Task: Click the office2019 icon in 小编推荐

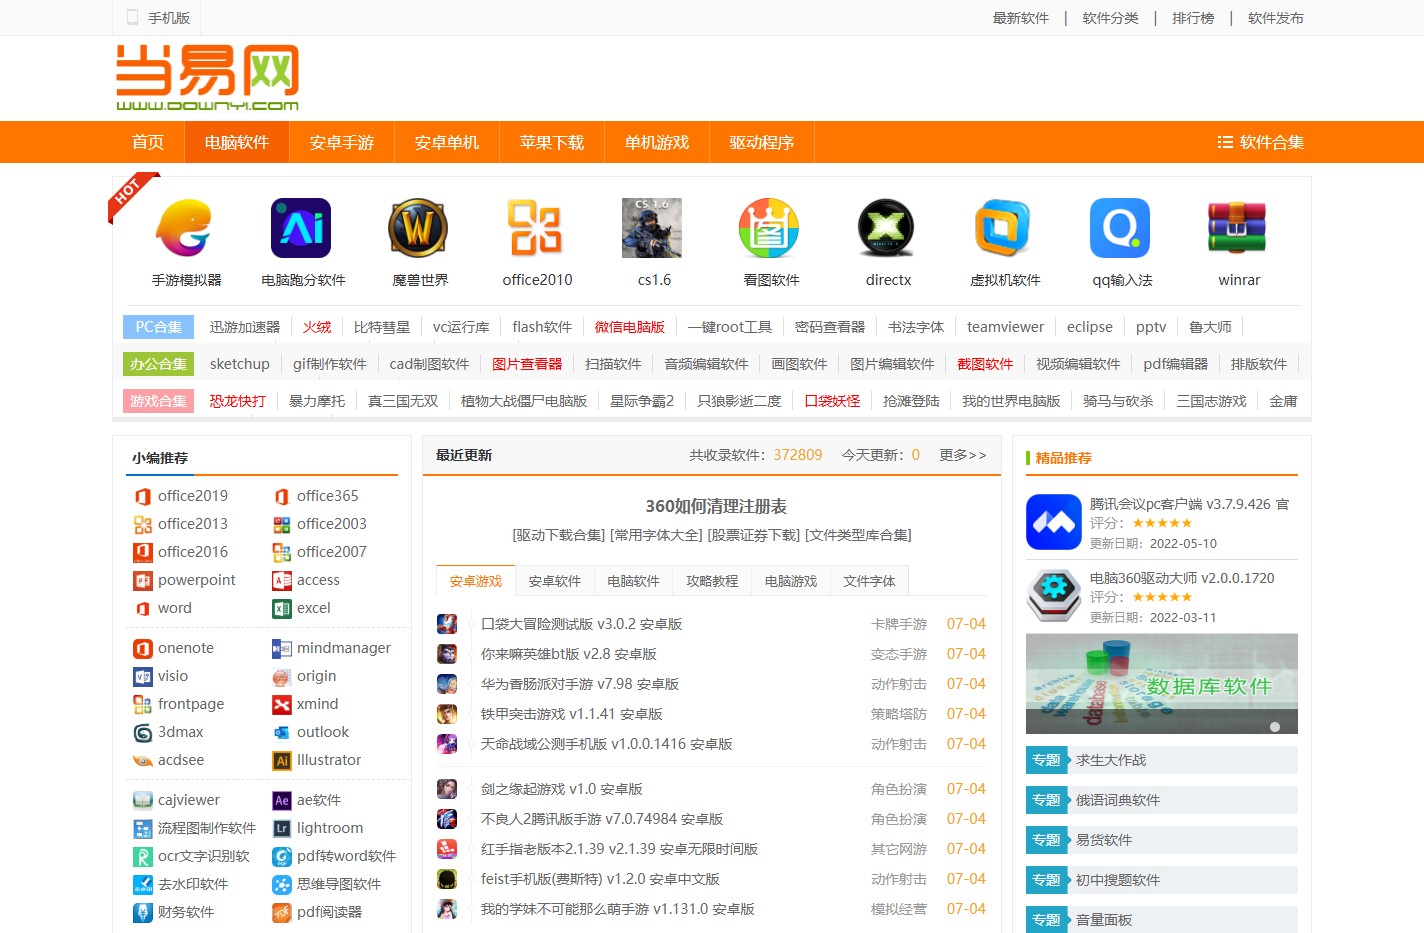Action: [x=142, y=496]
